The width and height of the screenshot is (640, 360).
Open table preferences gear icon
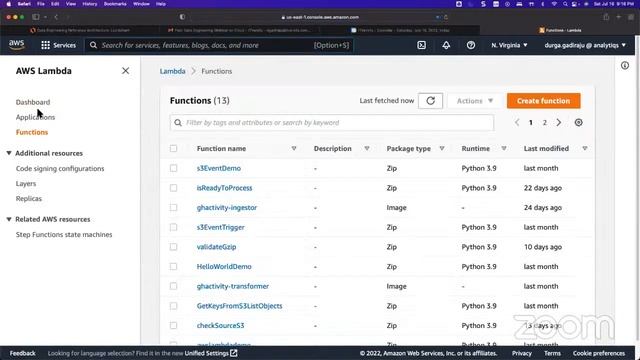click(578, 122)
